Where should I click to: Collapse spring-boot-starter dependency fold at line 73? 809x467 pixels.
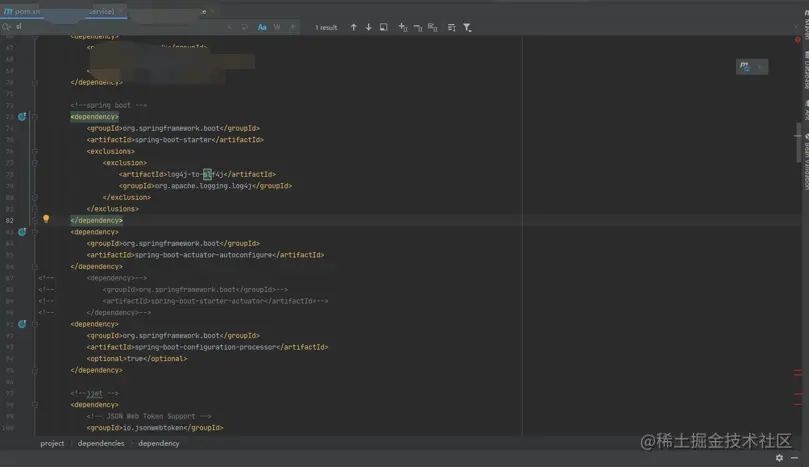[x=36, y=117]
